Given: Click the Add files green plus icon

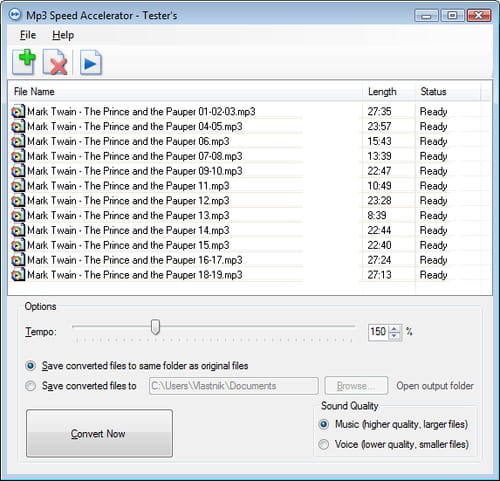Looking at the screenshot, I should [x=24, y=62].
